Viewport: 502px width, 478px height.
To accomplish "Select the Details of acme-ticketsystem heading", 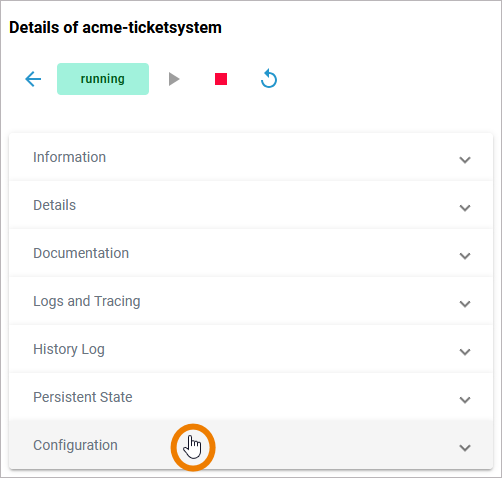I will (115, 28).
